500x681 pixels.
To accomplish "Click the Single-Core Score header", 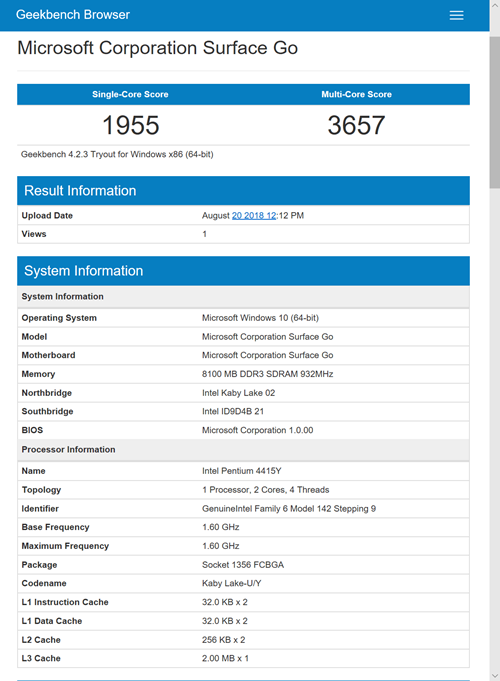I will point(130,94).
